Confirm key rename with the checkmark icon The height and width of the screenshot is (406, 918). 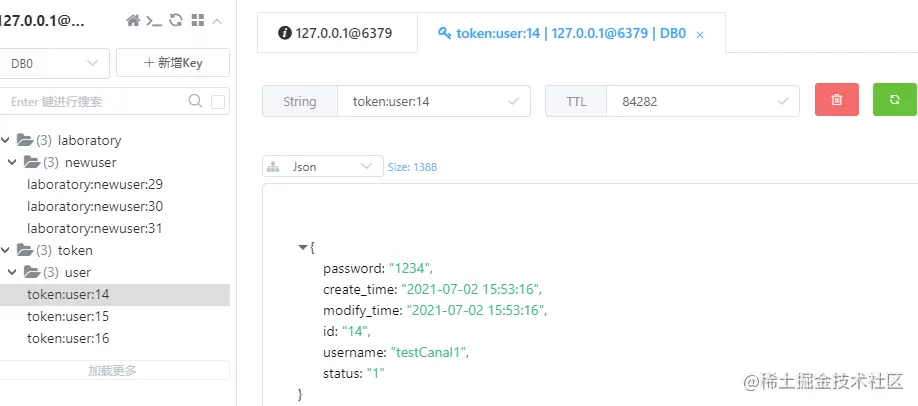[514, 101]
